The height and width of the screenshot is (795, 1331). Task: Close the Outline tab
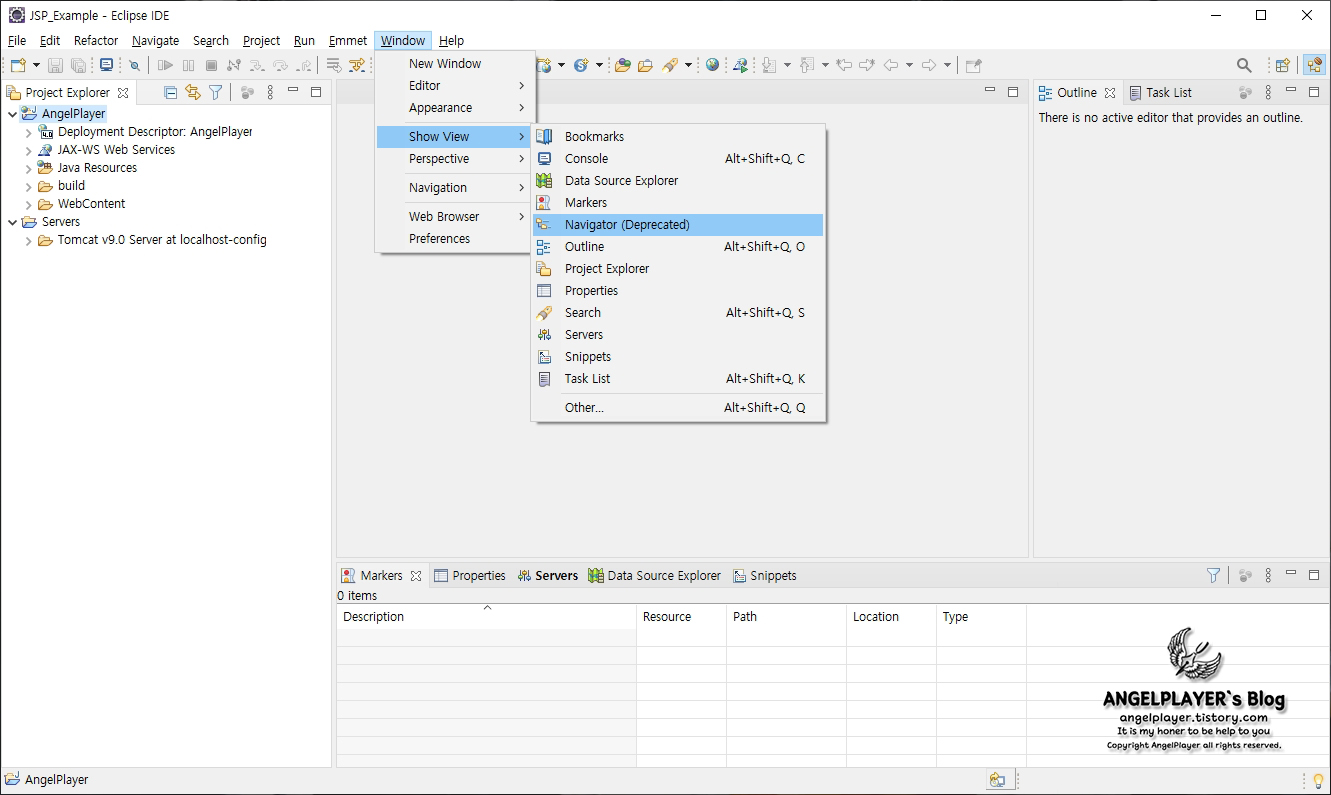click(1110, 92)
